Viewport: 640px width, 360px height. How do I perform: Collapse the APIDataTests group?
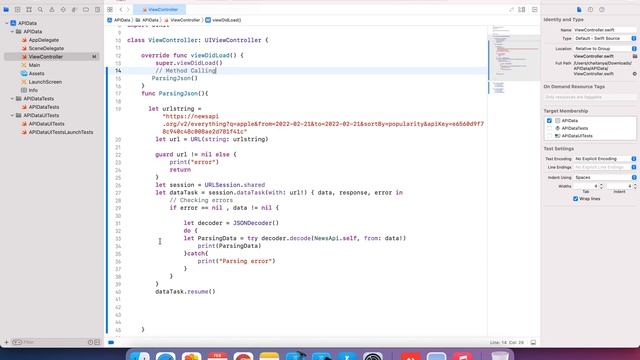[12, 98]
